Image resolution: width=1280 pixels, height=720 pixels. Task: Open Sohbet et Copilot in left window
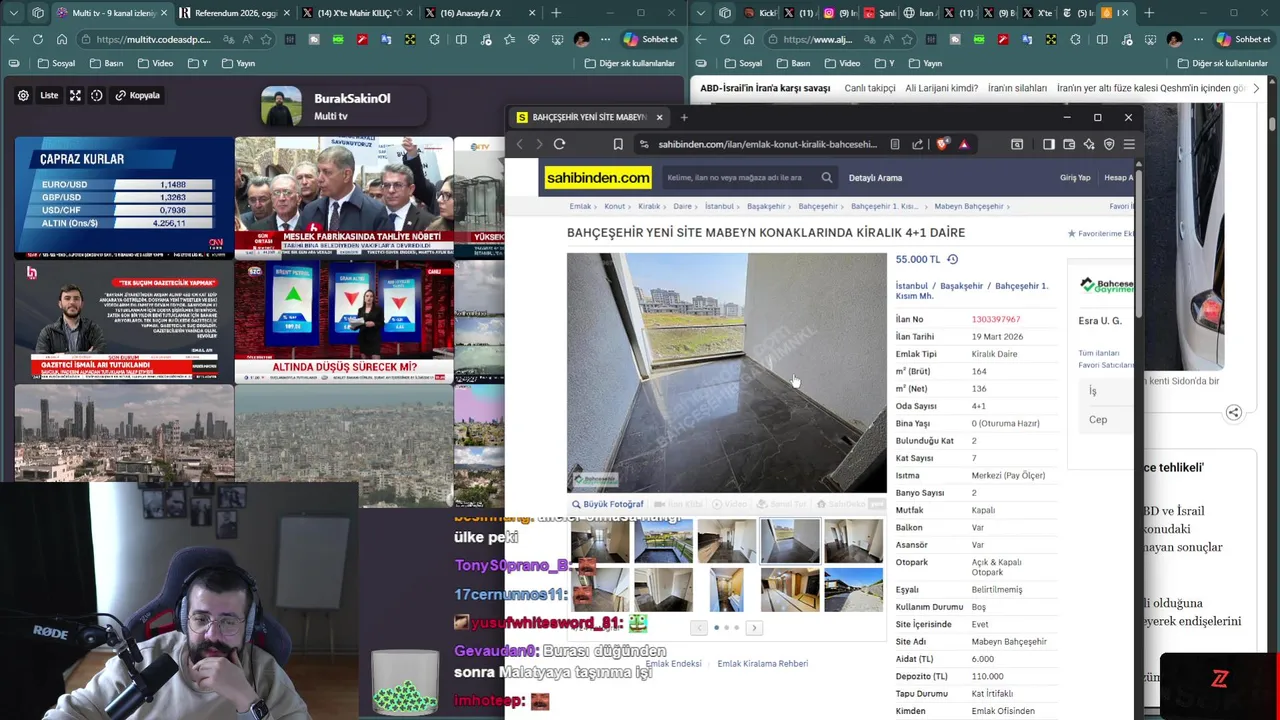pos(650,39)
